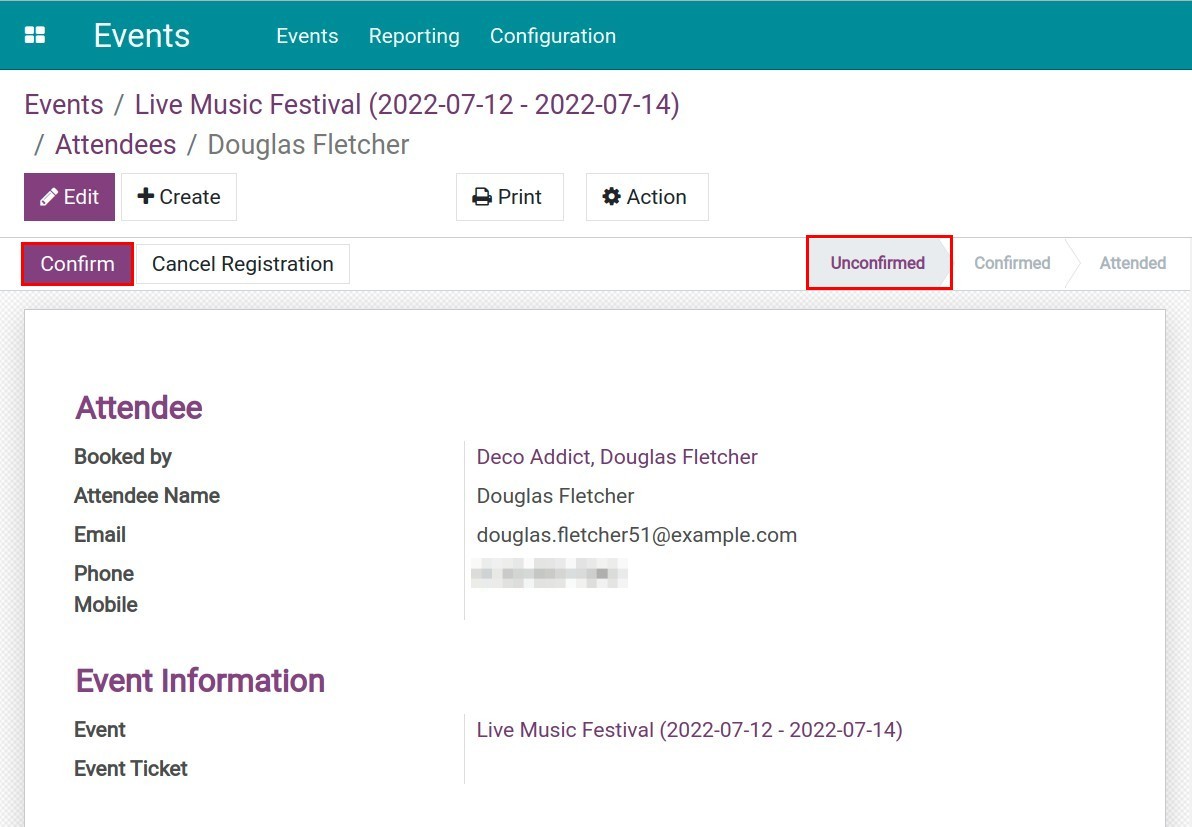The image size is (1192, 827).
Task: Click the printer icon to print record
Action: [x=480, y=196]
